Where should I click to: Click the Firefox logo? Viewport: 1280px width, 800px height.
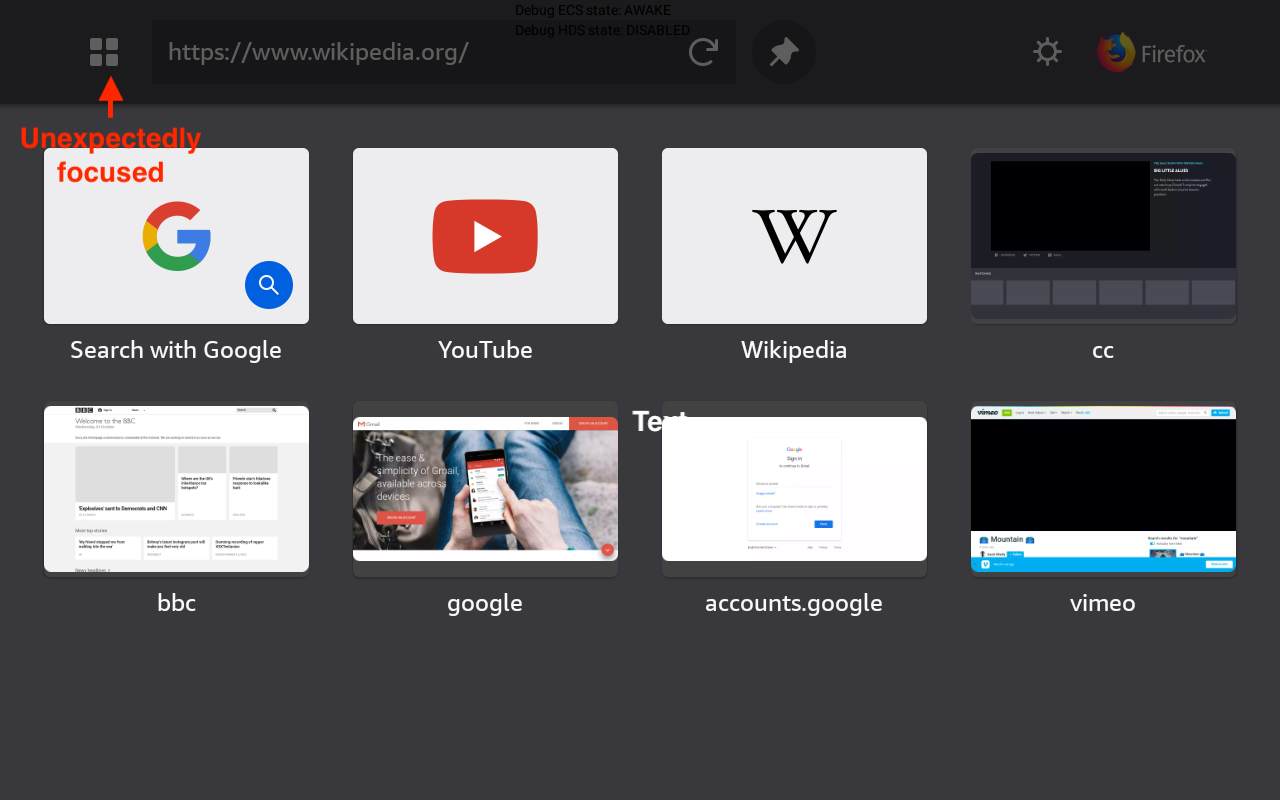pyautogui.click(x=1113, y=52)
